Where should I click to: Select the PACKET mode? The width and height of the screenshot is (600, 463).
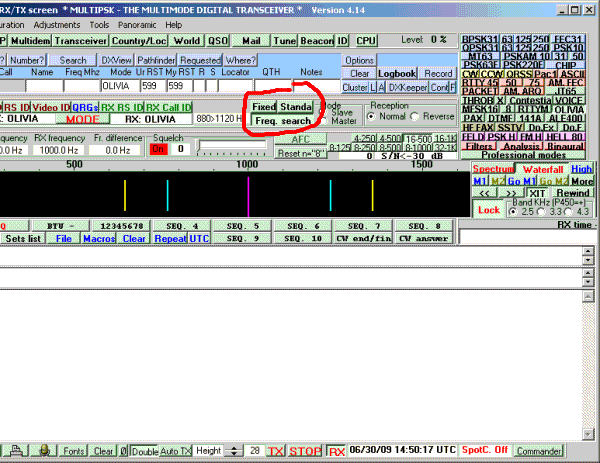point(479,91)
